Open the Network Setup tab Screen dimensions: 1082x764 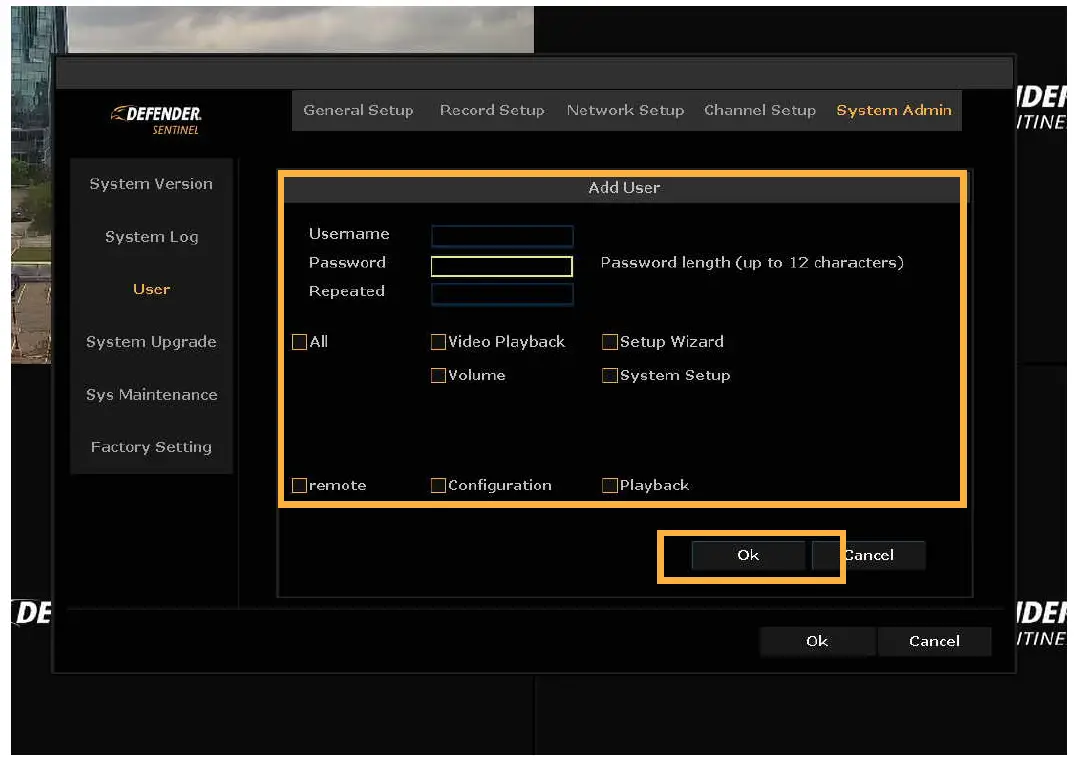[625, 110]
